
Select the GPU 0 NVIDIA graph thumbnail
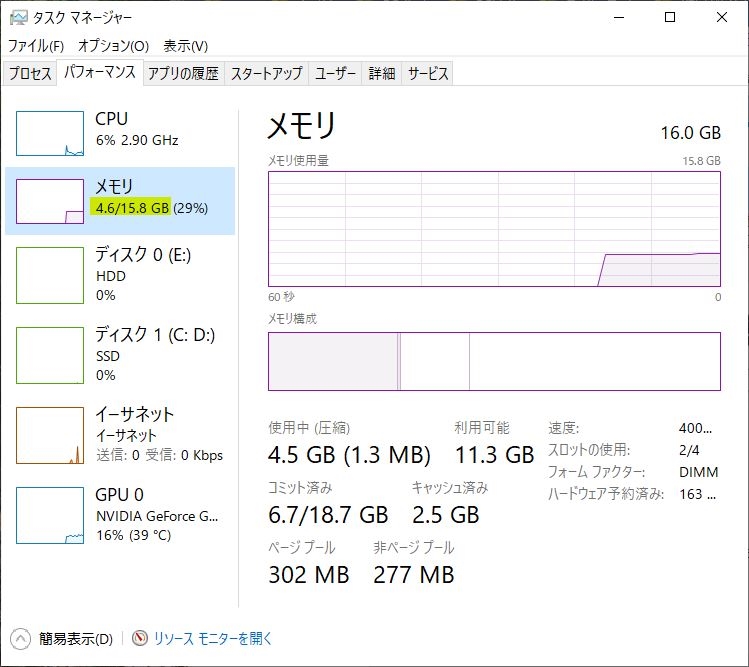click(50, 515)
